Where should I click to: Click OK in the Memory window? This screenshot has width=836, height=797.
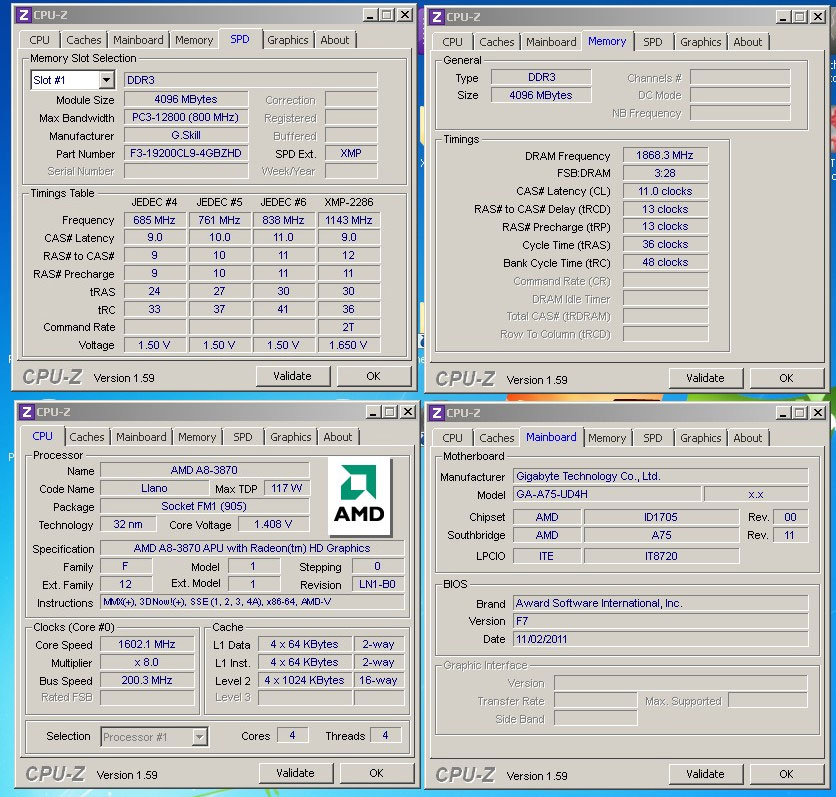786,378
